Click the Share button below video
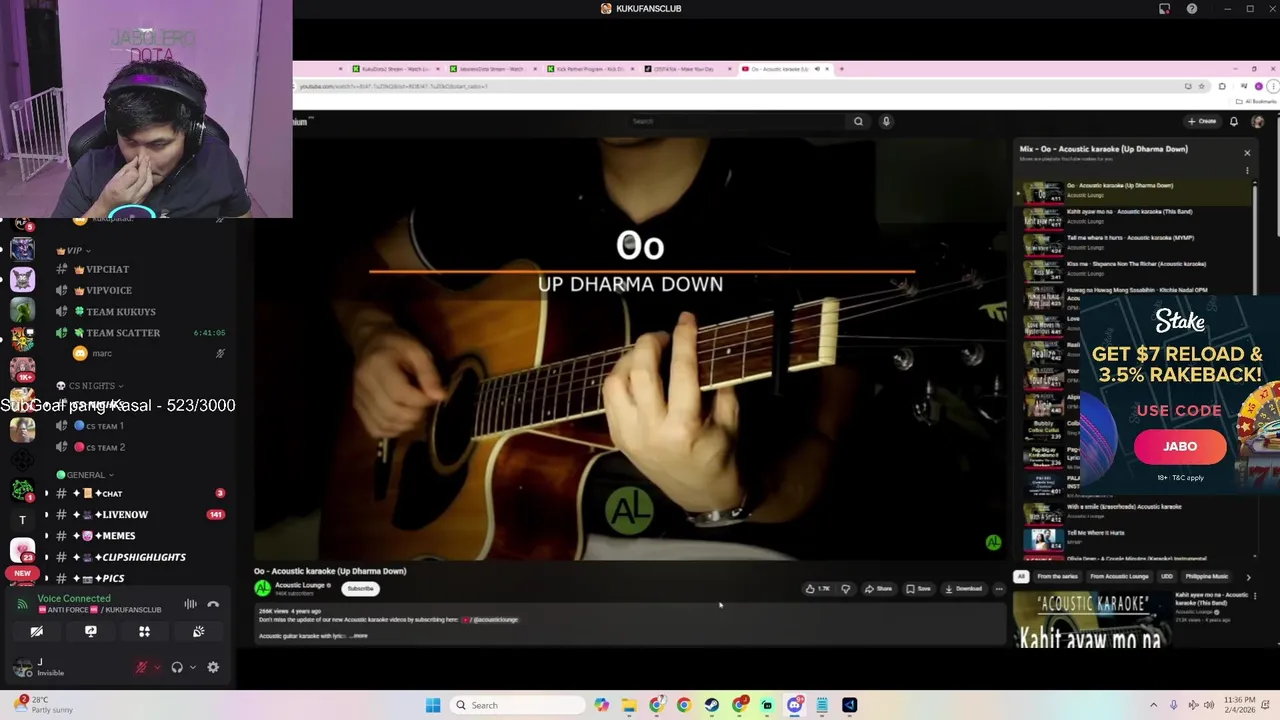This screenshot has height=720, width=1280. pyautogui.click(x=878, y=589)
